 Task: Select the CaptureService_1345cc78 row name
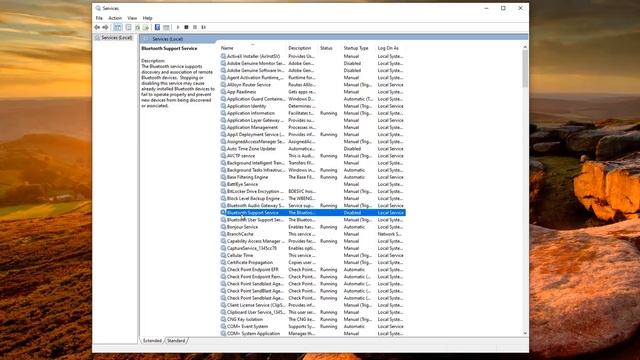point(251,248)
